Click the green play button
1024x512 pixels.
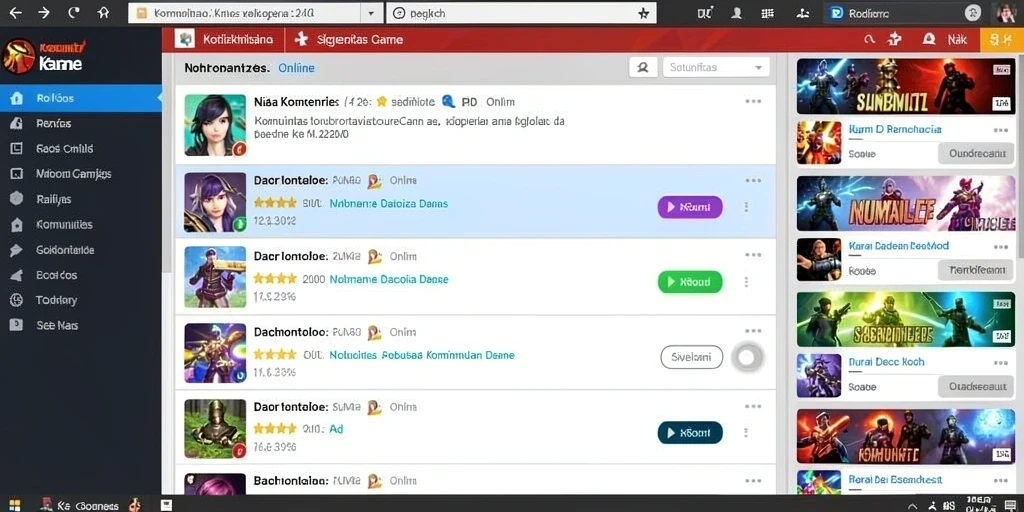tap(690, 282)
